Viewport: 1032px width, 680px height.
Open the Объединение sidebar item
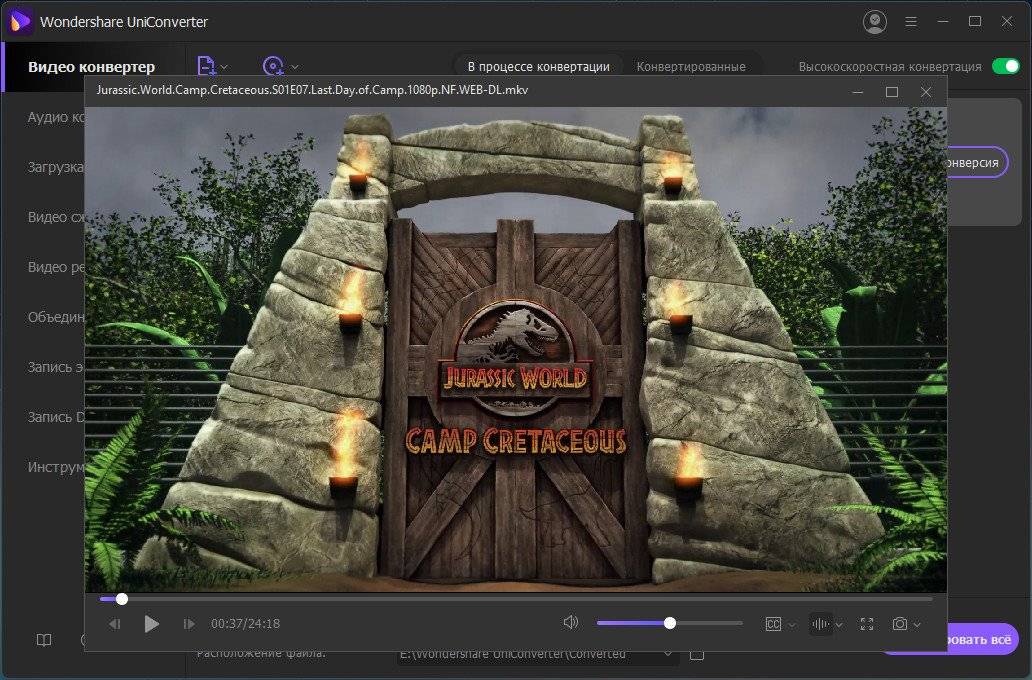click(56, 317)
